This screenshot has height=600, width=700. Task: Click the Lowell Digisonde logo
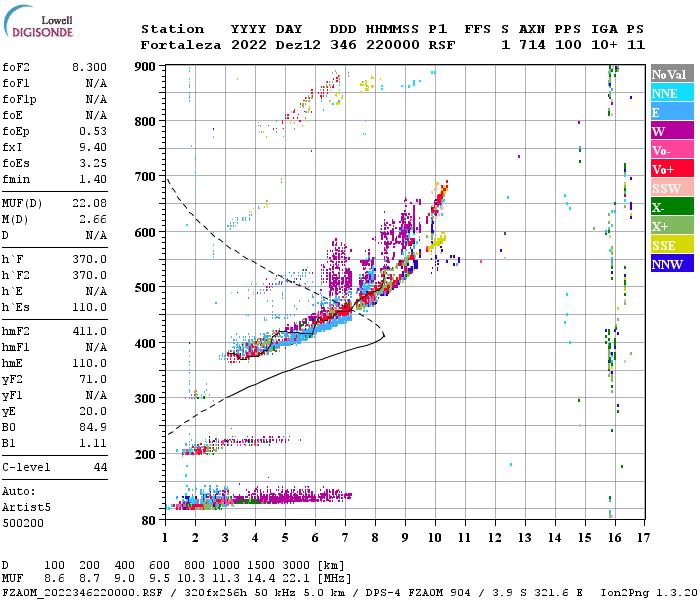38,22
